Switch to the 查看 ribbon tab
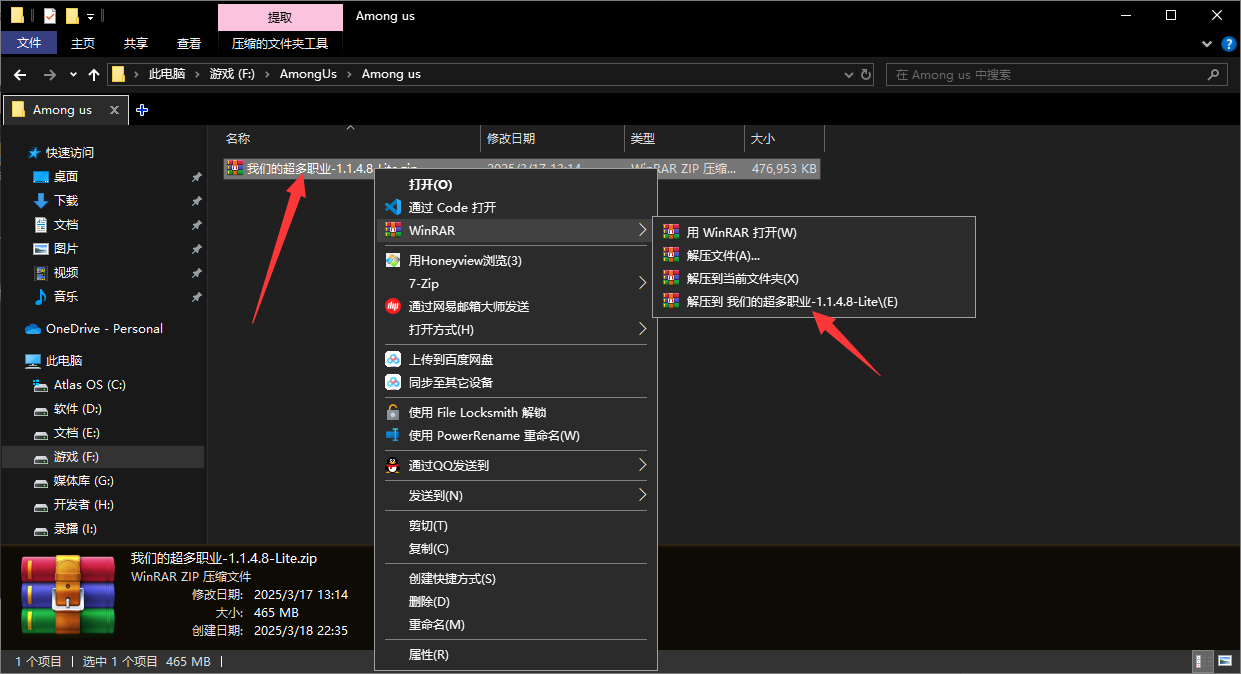This screenshot has width=1241, height=674. [189, 43]
